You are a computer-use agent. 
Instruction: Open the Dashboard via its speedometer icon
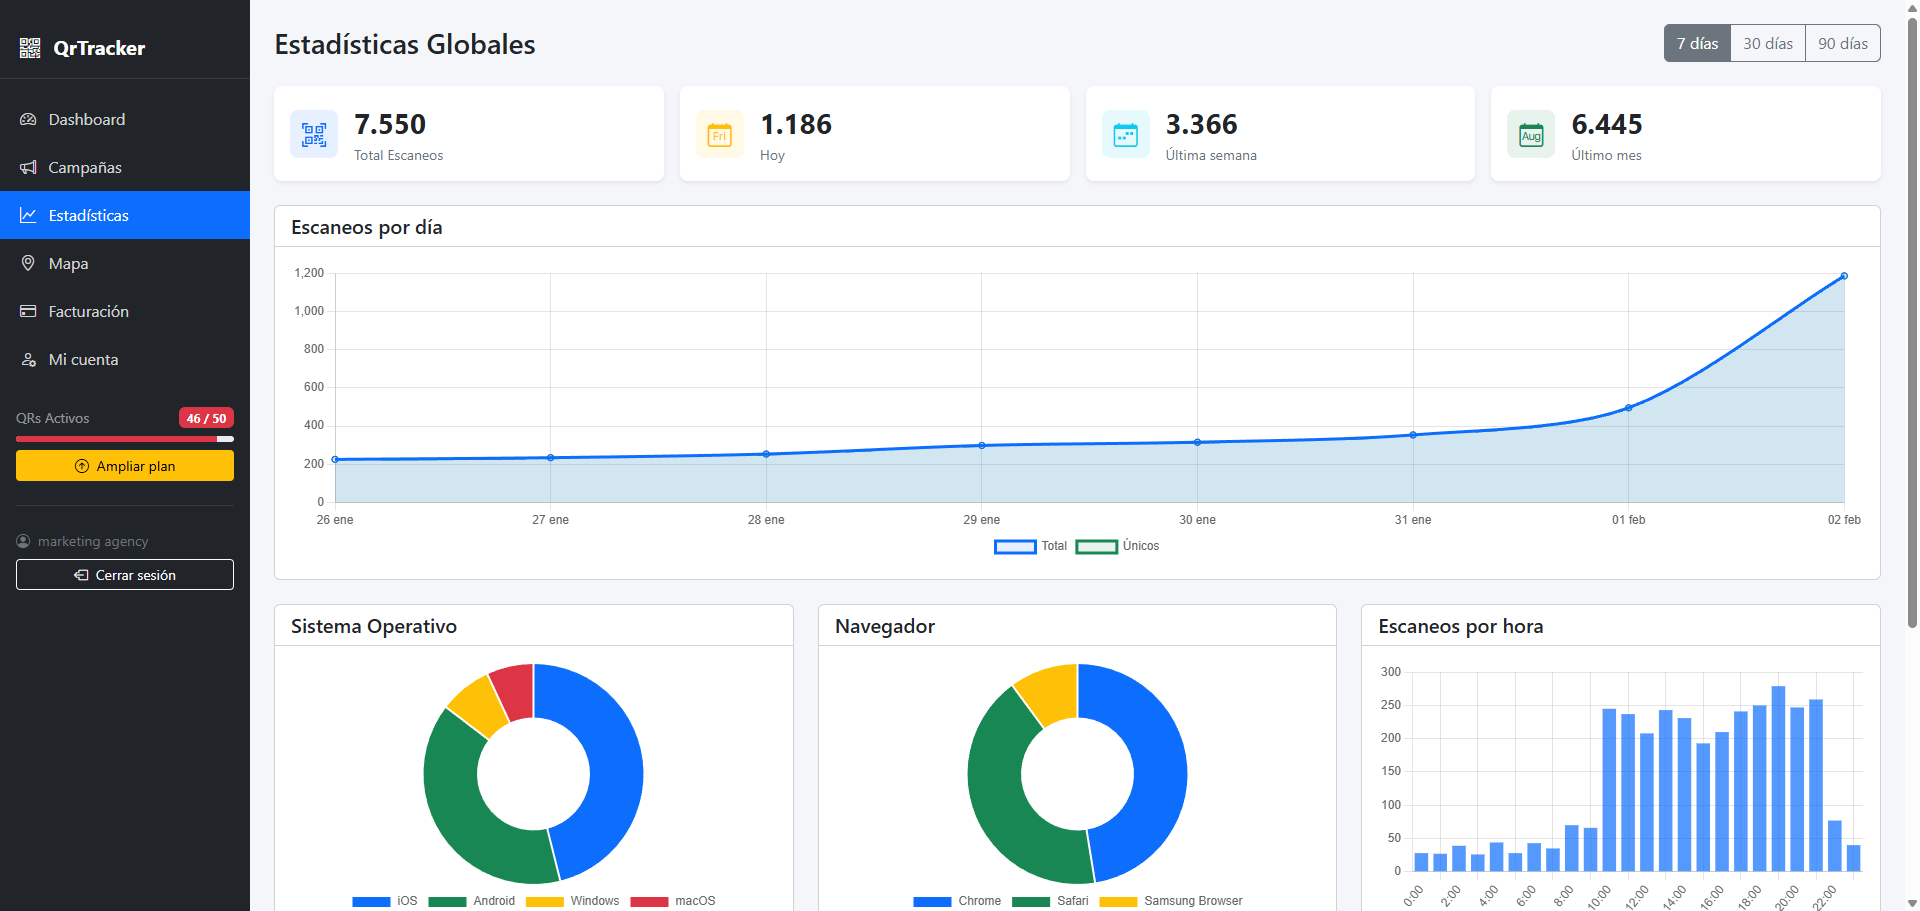tap(27, 119)
